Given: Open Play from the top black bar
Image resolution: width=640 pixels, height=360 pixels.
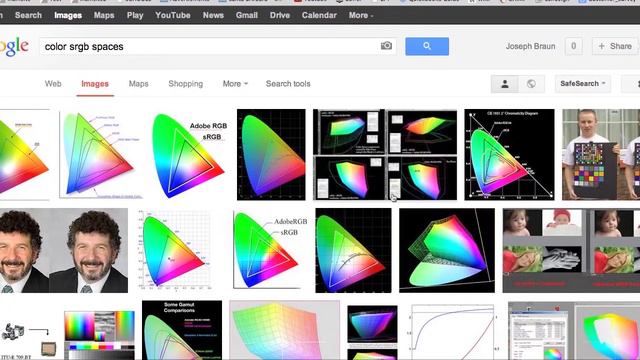Looking at the screenshot, I should 135,16.
